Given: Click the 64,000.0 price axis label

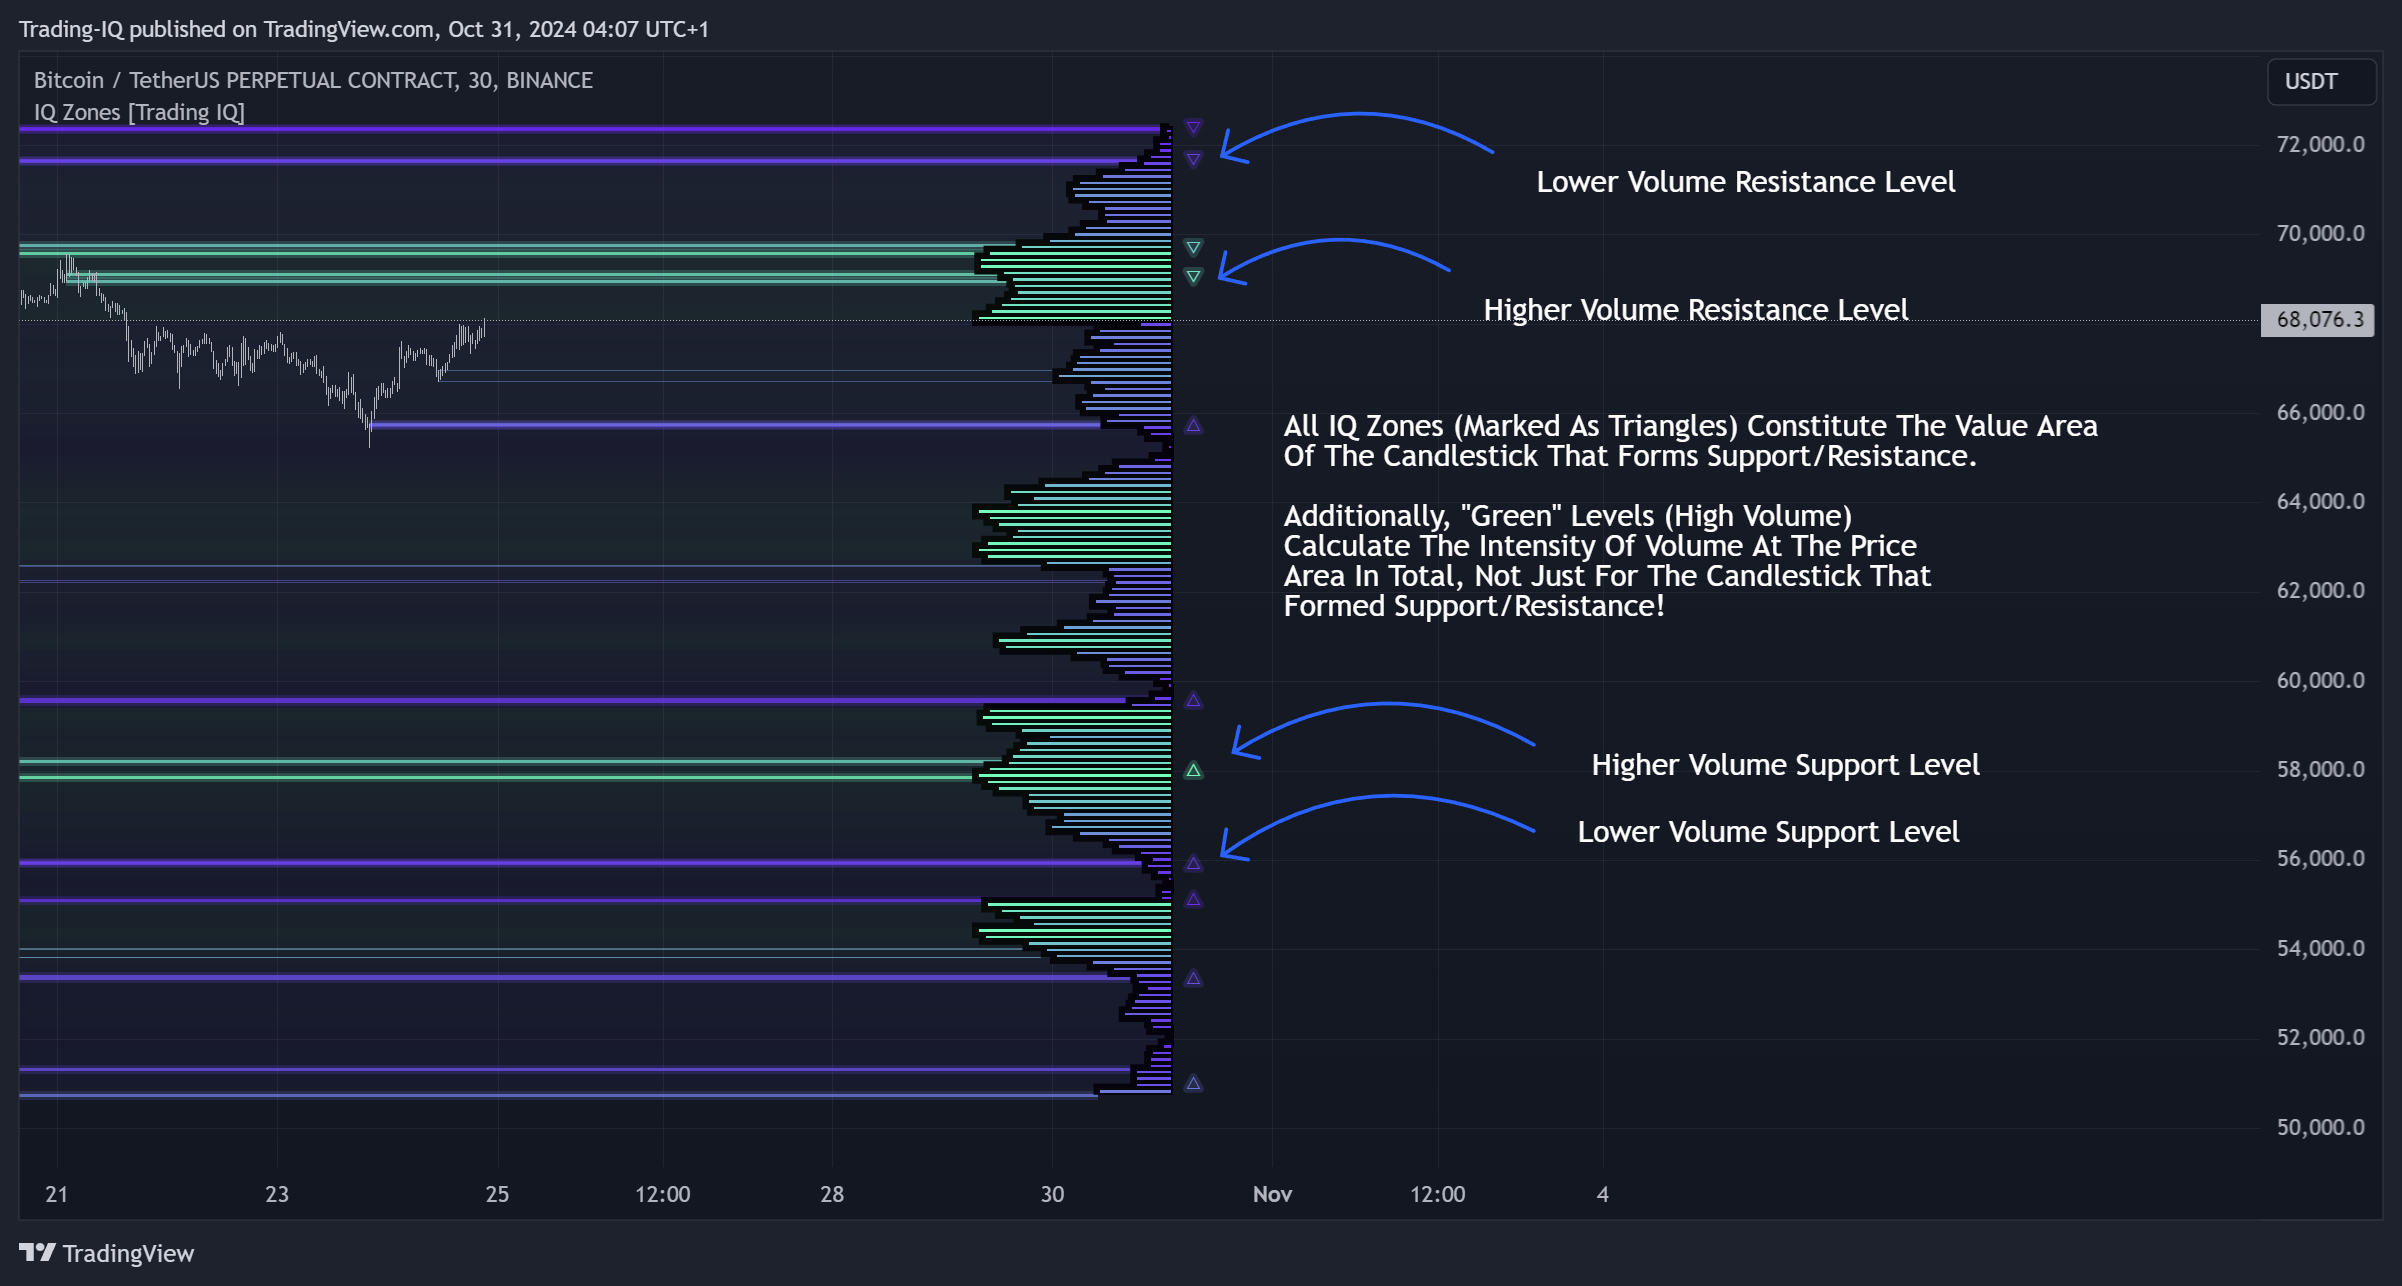Looking at the screenshot, I should (x=2320, y=501).
